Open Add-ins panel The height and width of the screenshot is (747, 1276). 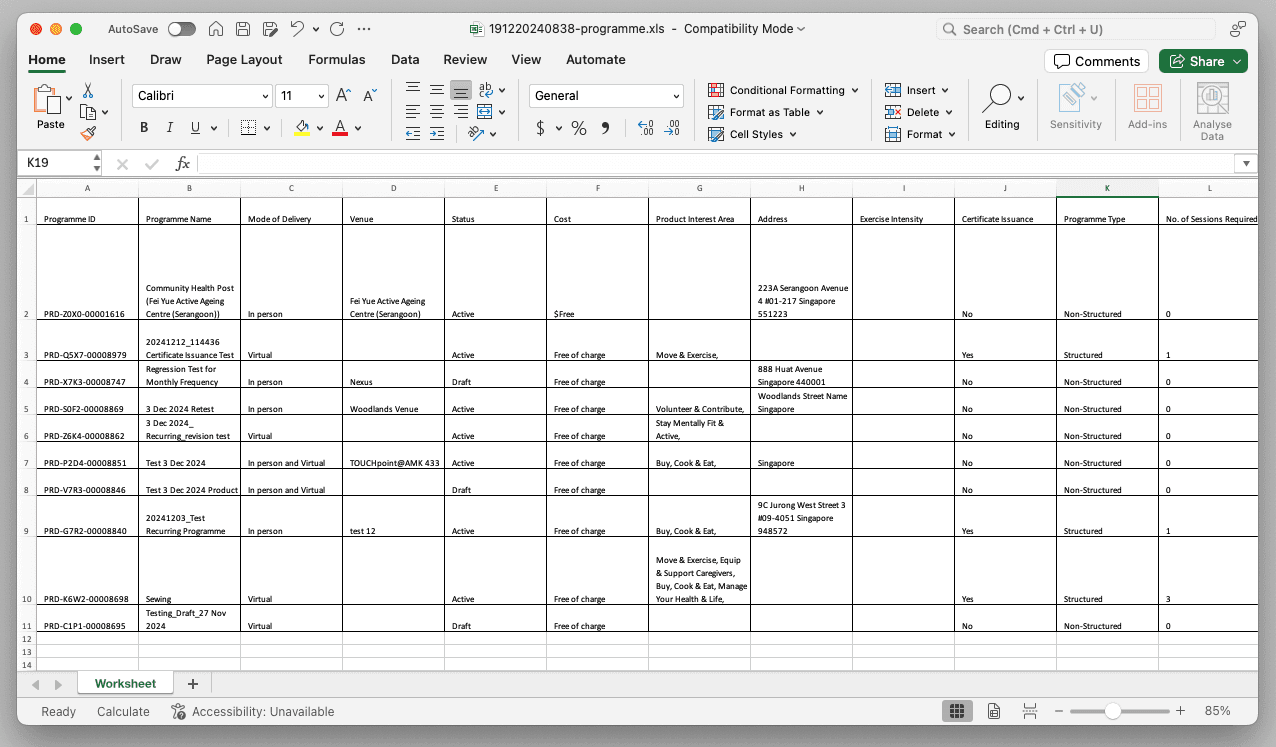1147,106
